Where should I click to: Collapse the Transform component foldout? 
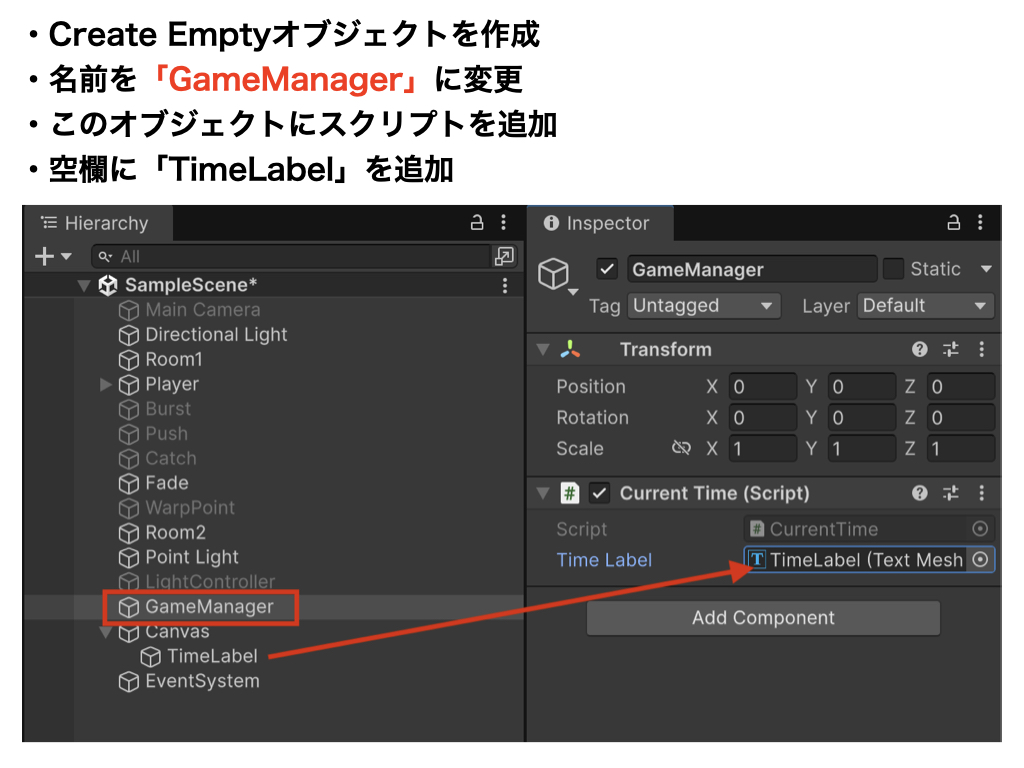[x=543, y=350]
